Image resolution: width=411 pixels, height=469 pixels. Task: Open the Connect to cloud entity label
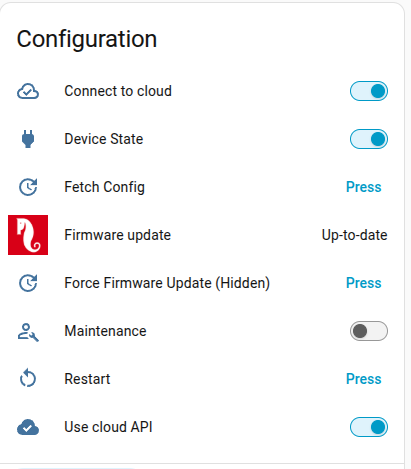click(118, 91)
